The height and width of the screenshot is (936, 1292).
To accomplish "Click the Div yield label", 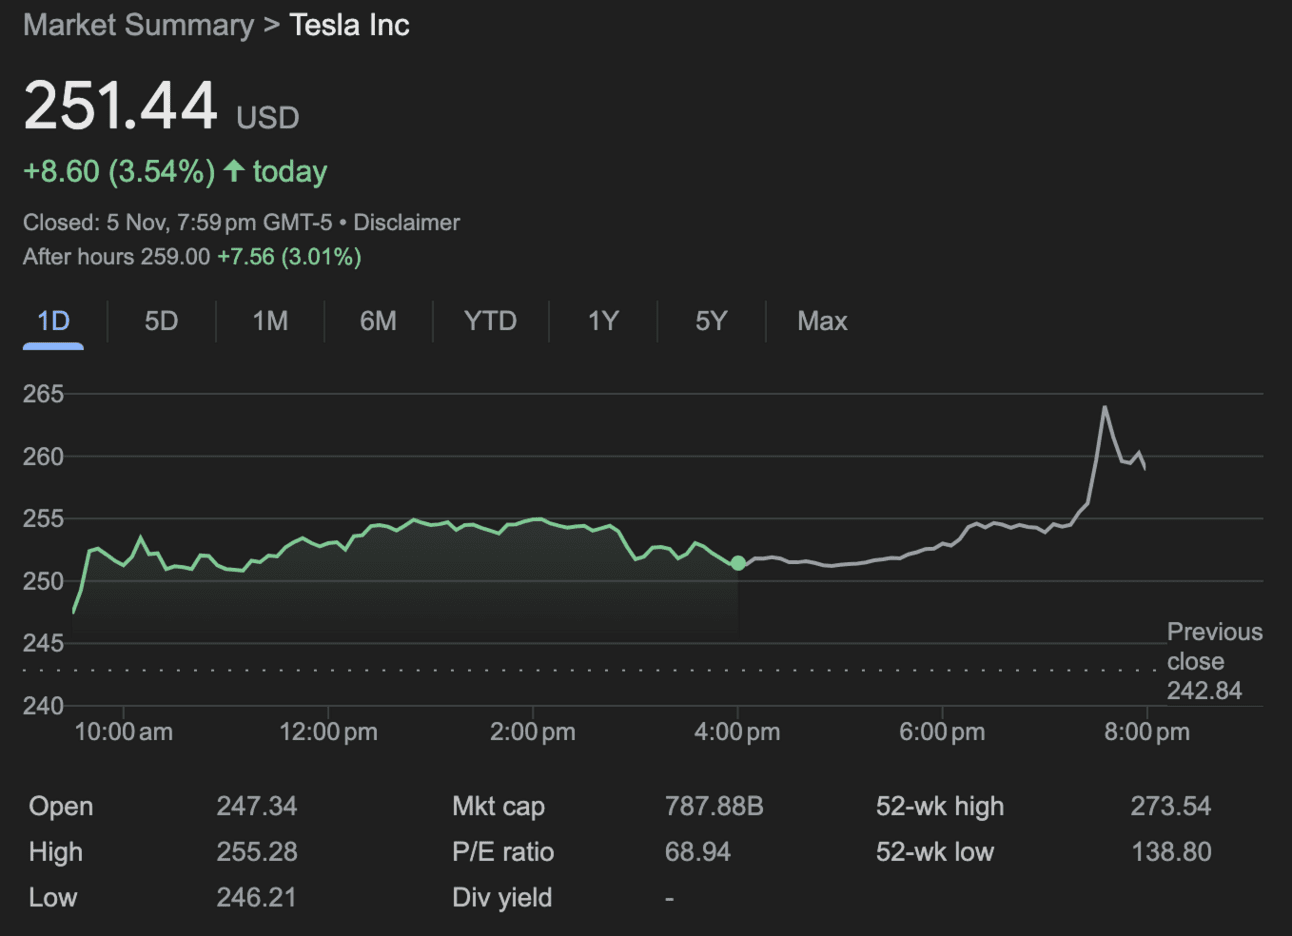I will click(x=502, y=897).
